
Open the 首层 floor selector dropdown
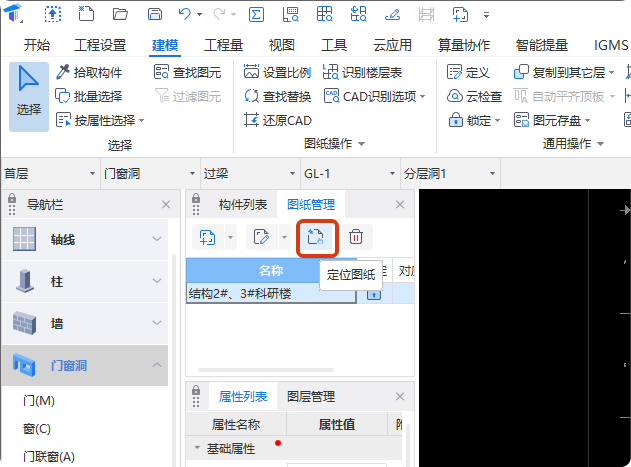[92, 174]
